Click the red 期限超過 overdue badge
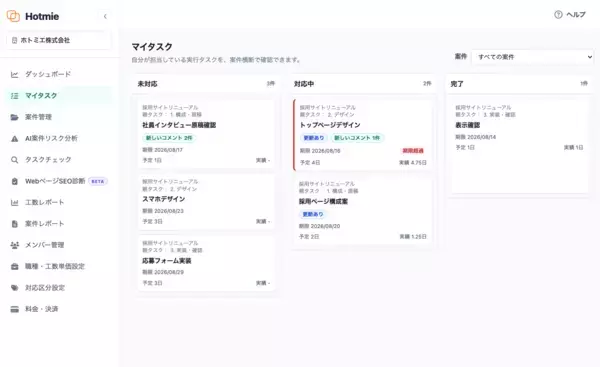 tap(413, 151)
